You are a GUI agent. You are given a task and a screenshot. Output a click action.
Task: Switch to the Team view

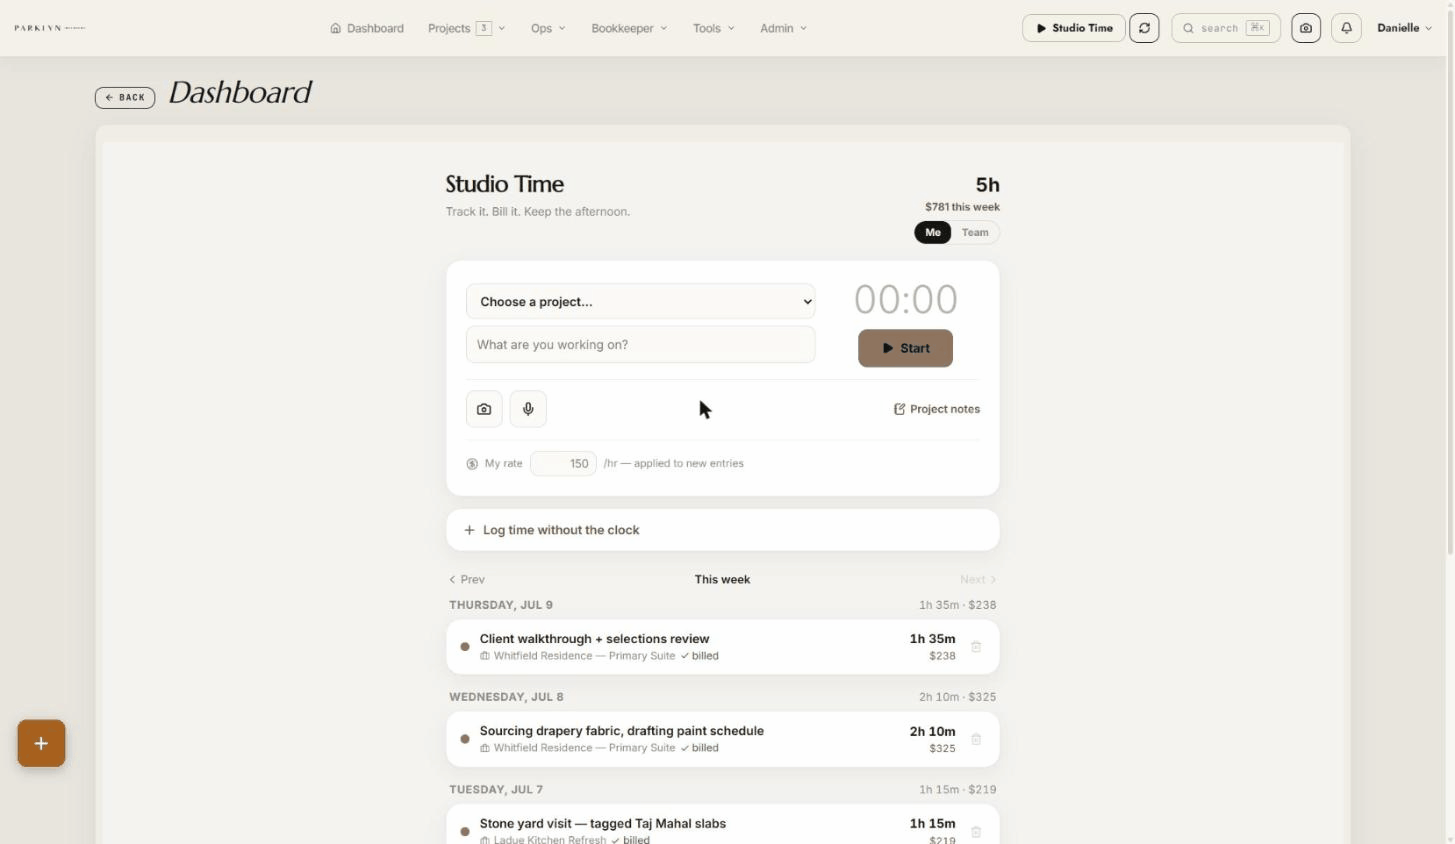point(975,232)
